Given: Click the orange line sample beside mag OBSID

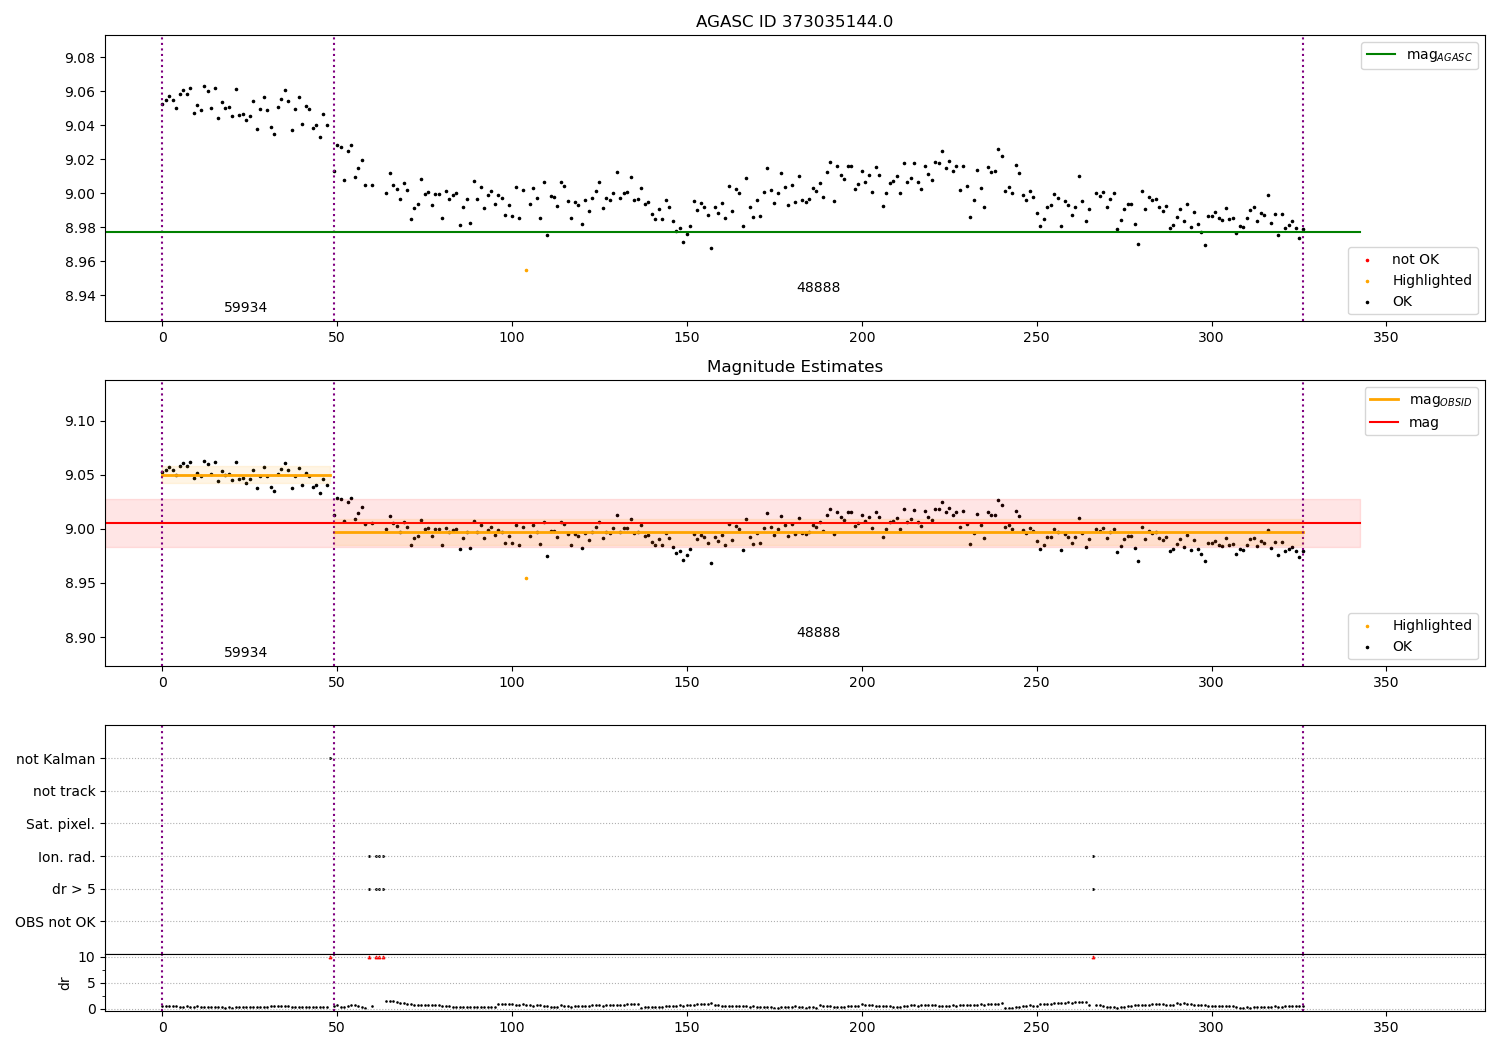Looking at the screenshot, I should coord(1385,400).
